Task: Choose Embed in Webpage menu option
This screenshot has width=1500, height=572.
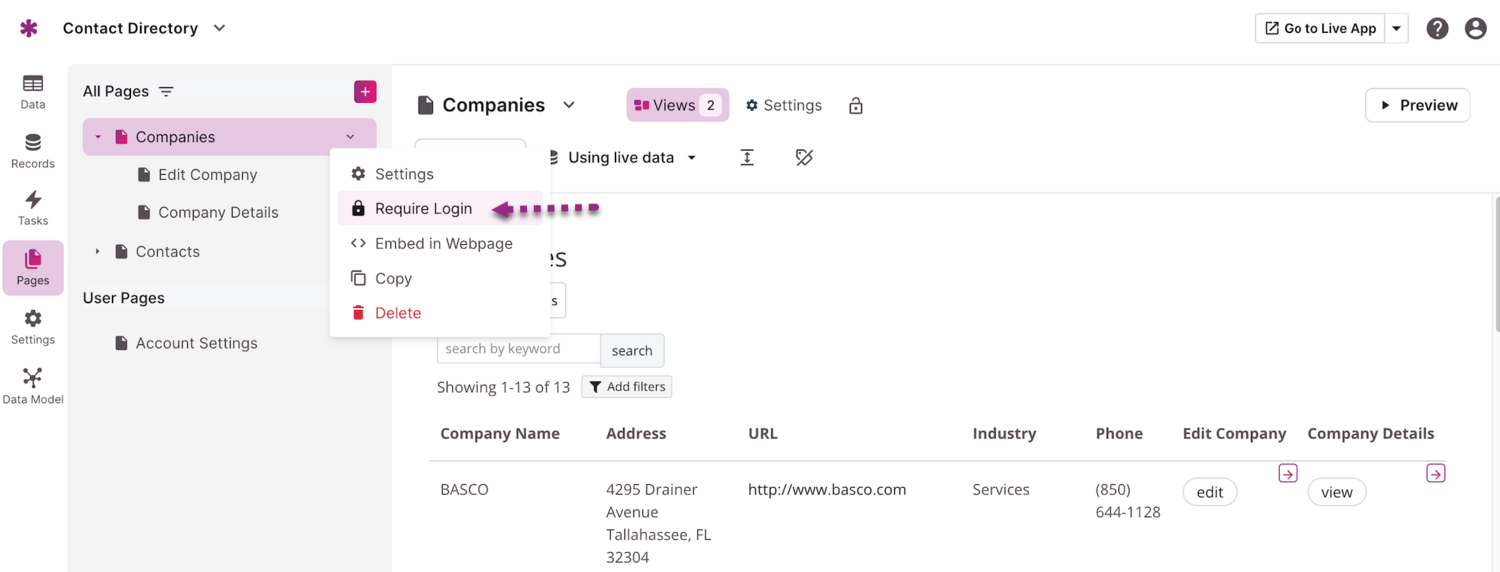Action: (443, 244)
